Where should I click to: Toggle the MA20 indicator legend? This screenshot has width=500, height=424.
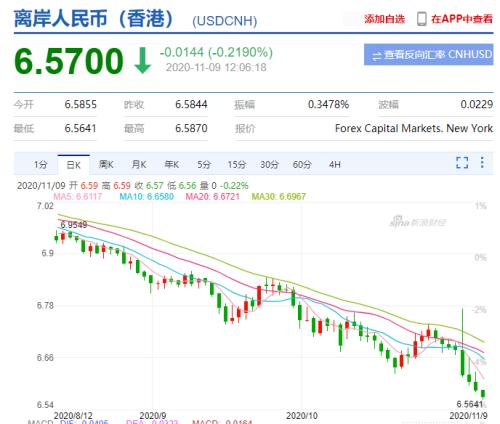pos(212,196)
